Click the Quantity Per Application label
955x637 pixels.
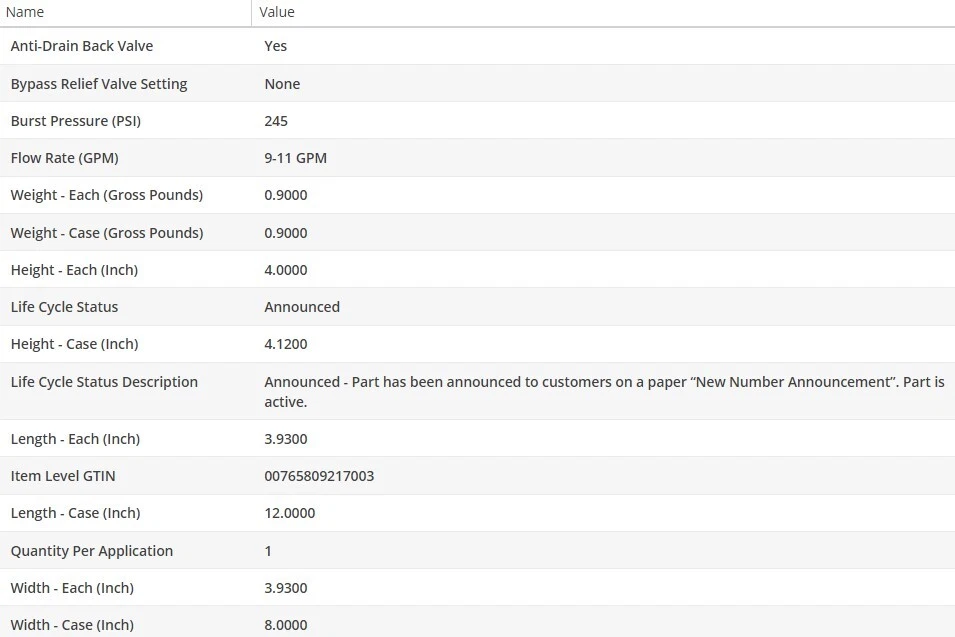tap(91, 552)
